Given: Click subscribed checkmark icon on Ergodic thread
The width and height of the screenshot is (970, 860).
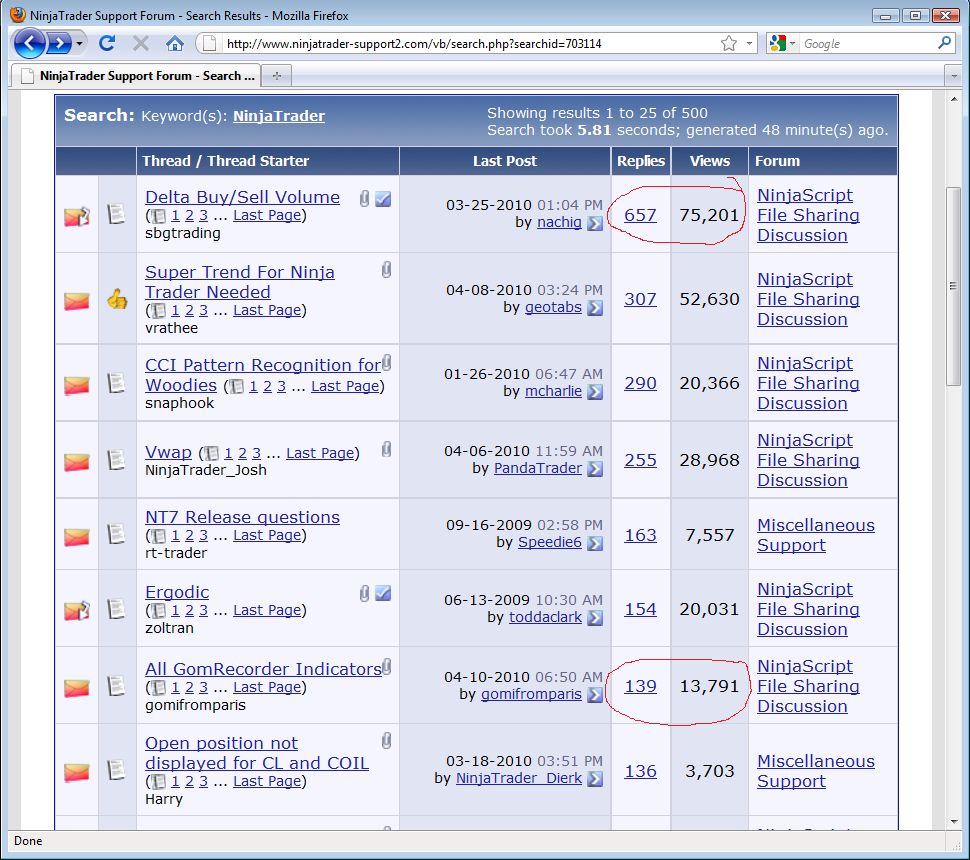Looking at the screenshot, I should [x=383, y=593].
